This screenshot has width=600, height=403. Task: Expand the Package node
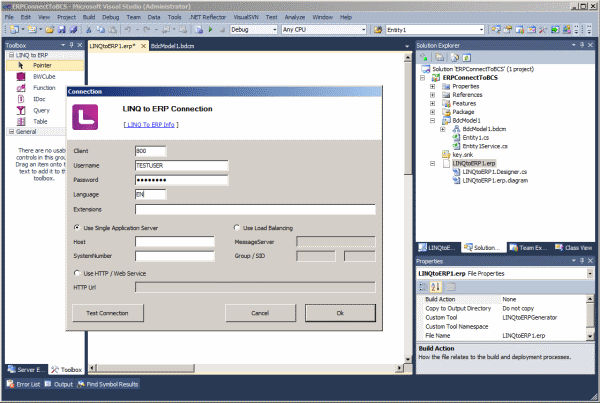(x=432, y=112)
